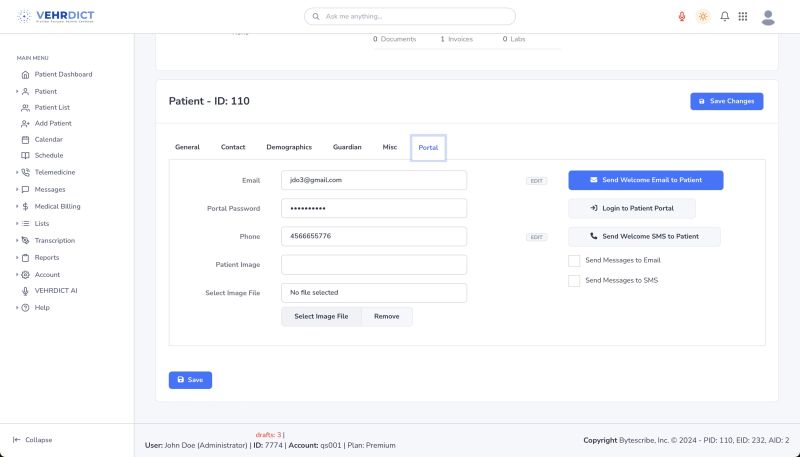This screenshot has width=800, height=457.
Task: Click EDIT next to Phone field
Action: click(536, 237)
